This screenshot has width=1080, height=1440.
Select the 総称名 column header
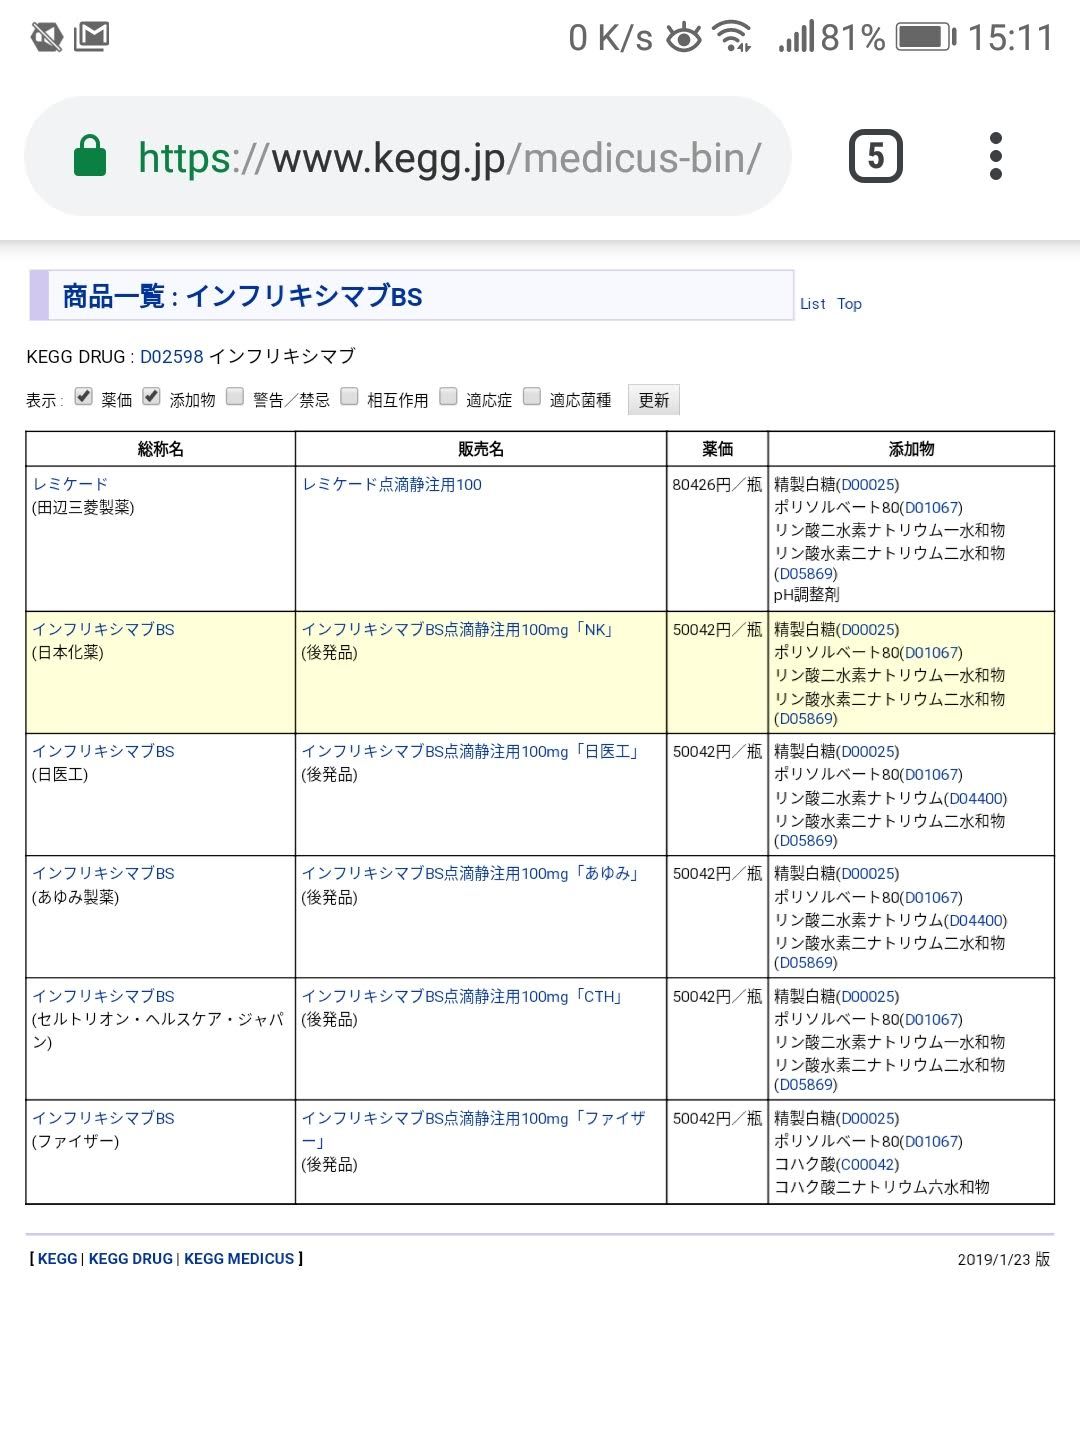pos(160,449)
